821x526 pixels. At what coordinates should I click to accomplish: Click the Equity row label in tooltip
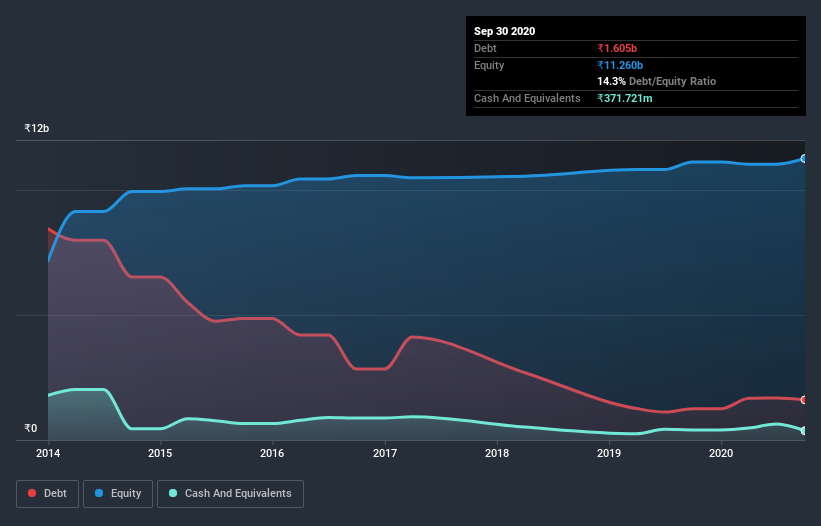(x=489, y=65)
